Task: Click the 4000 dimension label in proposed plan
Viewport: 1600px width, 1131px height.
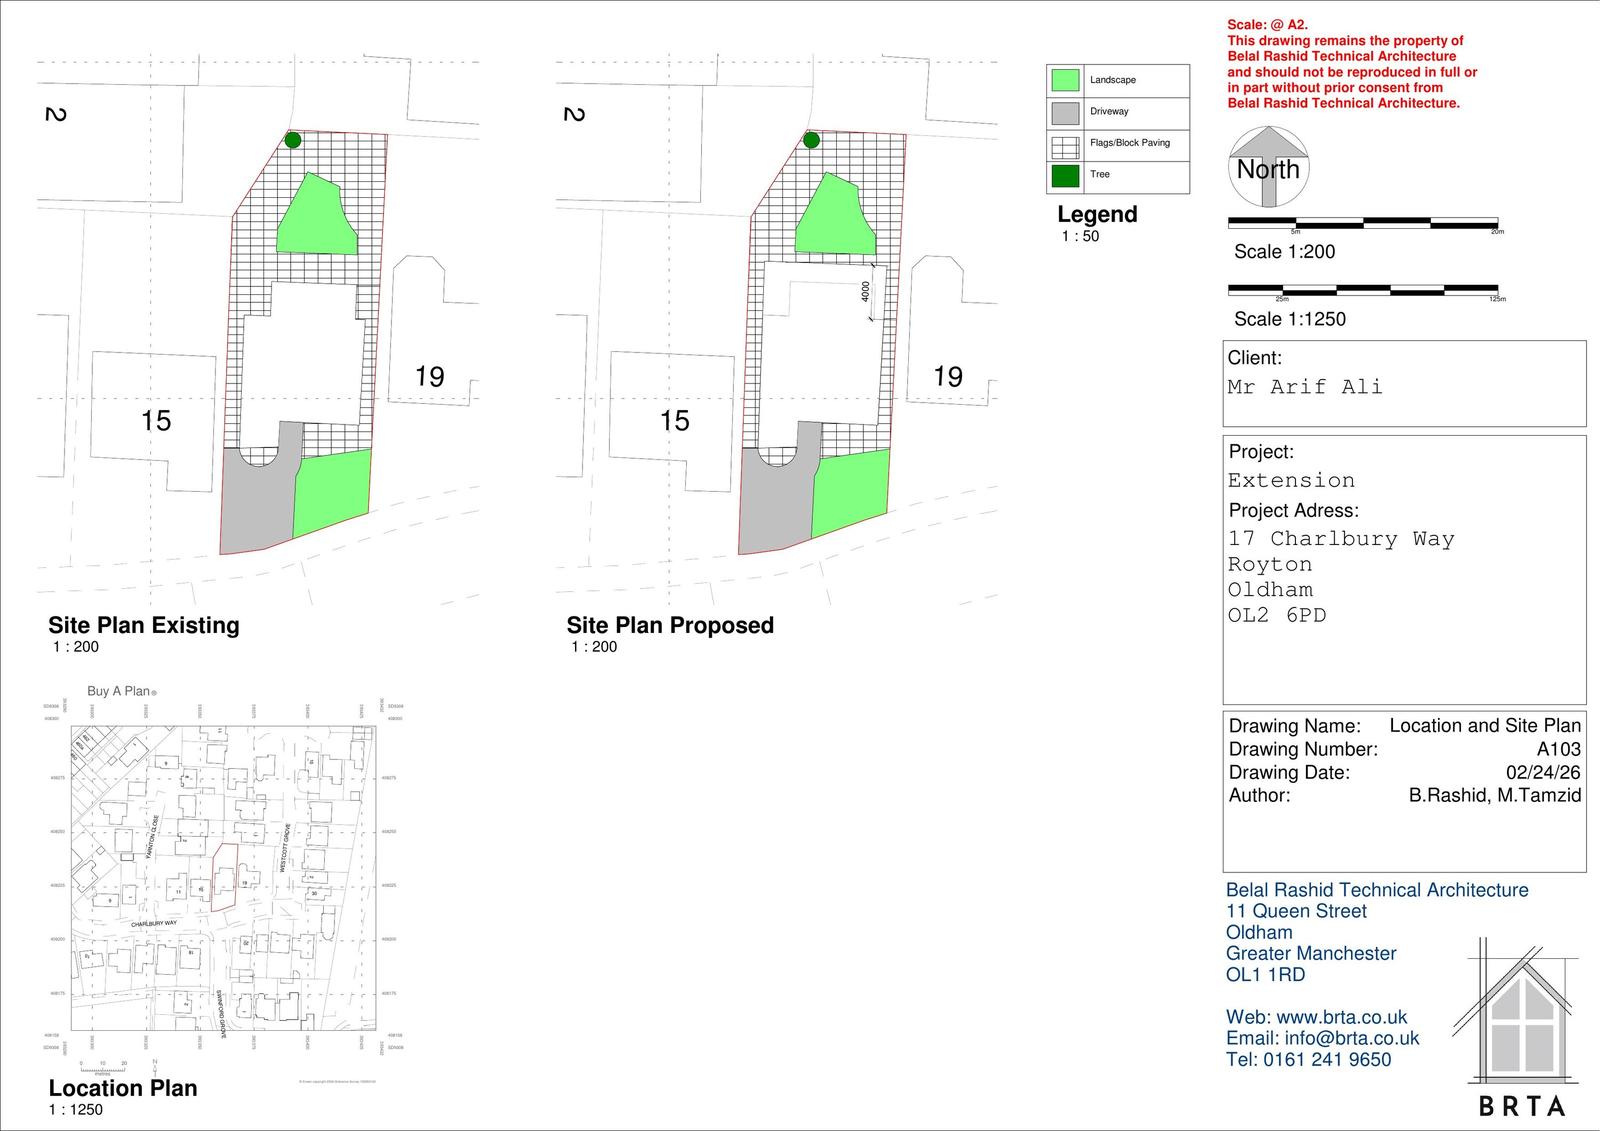Action: 866,292
